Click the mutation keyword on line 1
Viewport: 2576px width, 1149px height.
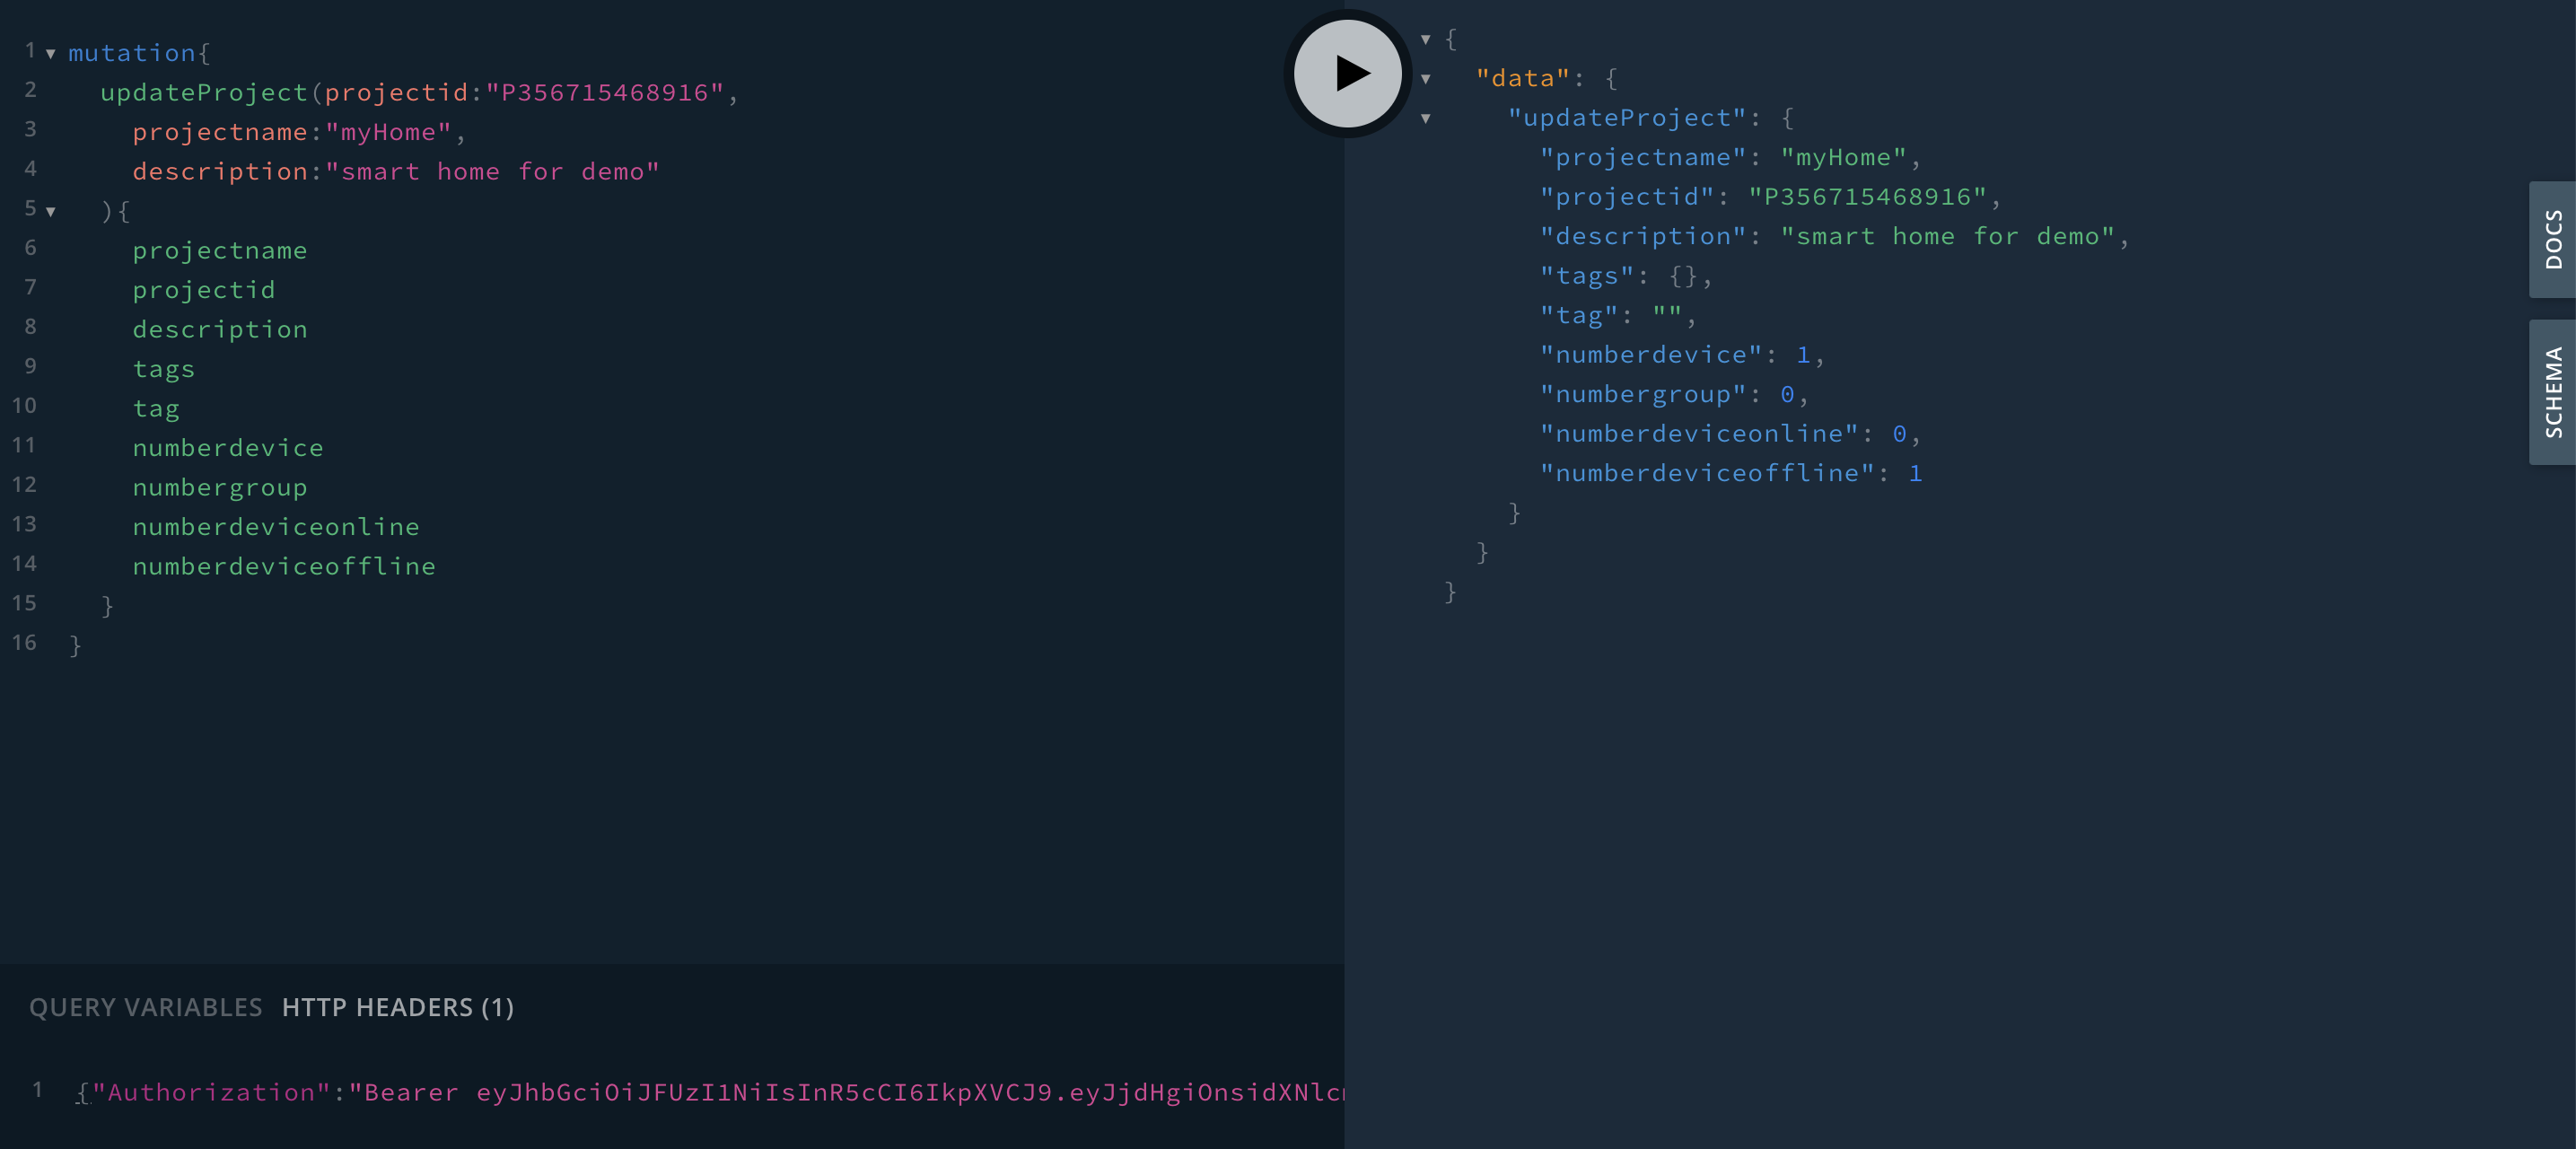coord(132,53)
